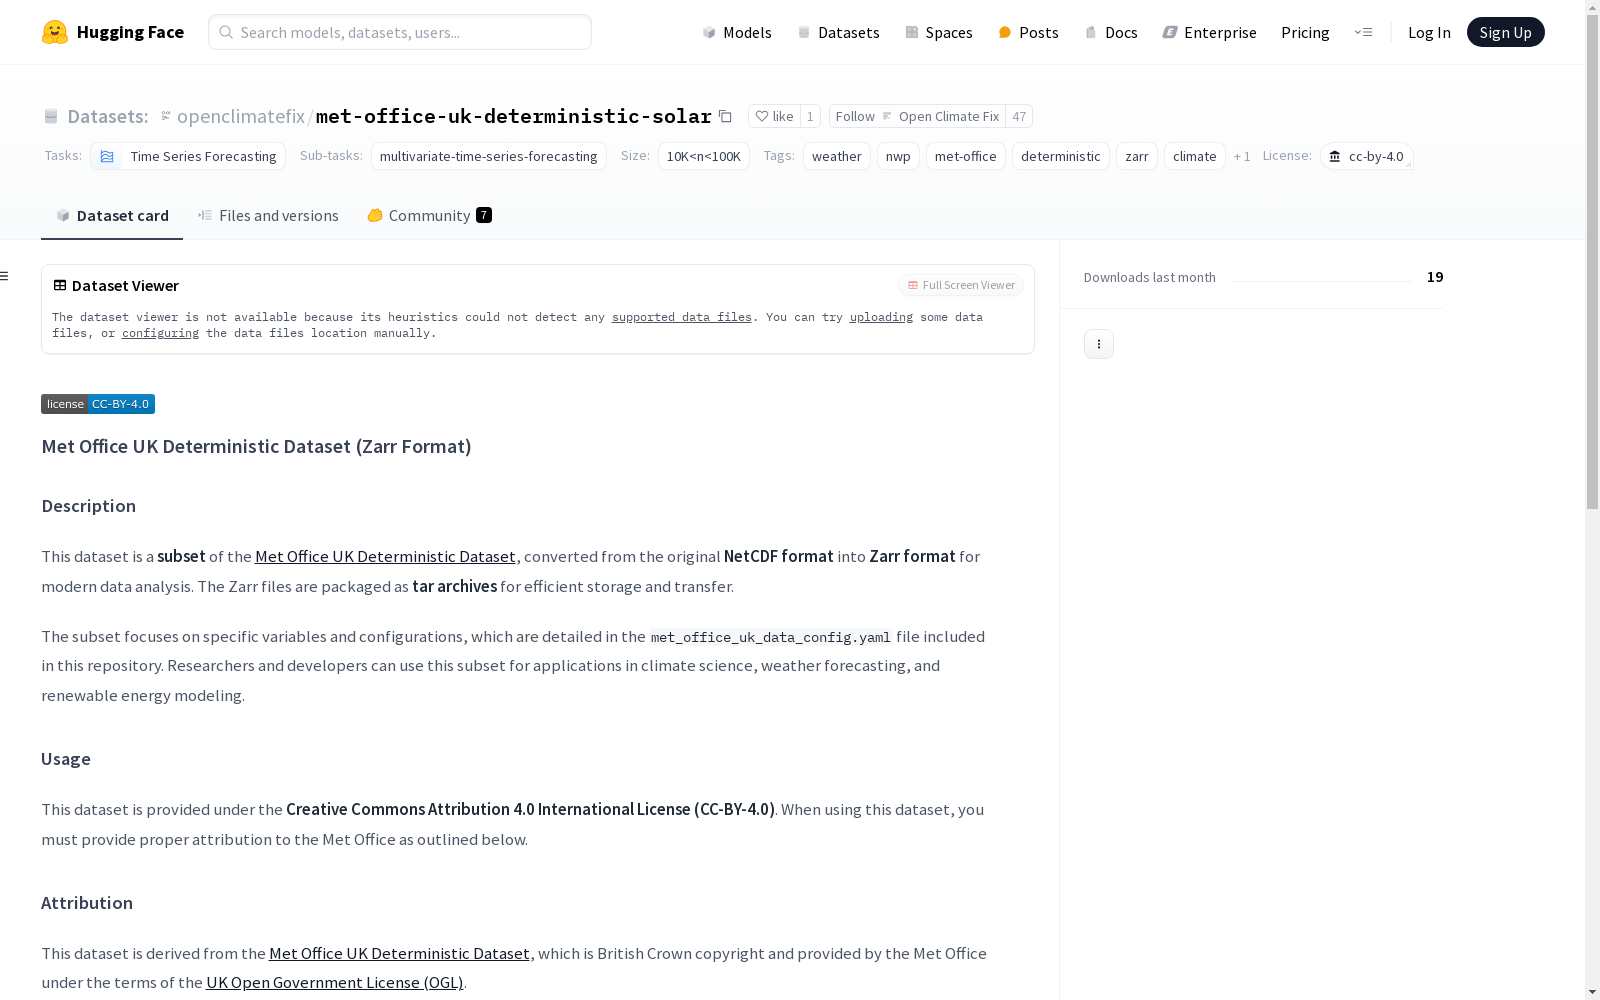
Task: Open Enterprise page from navigation
Action: pos(1209,32)
